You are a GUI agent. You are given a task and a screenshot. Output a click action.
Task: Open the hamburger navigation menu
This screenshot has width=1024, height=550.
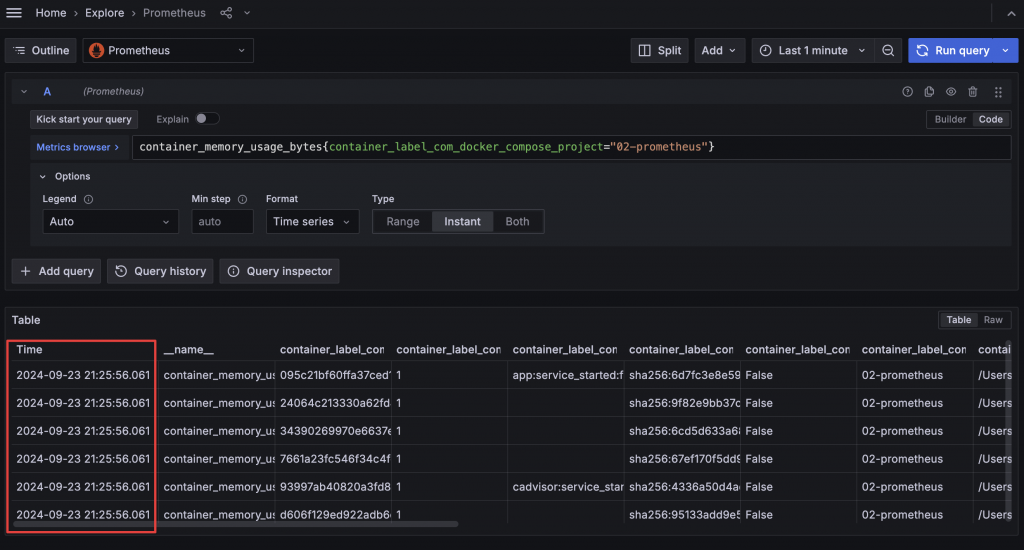tap(14, 12)
